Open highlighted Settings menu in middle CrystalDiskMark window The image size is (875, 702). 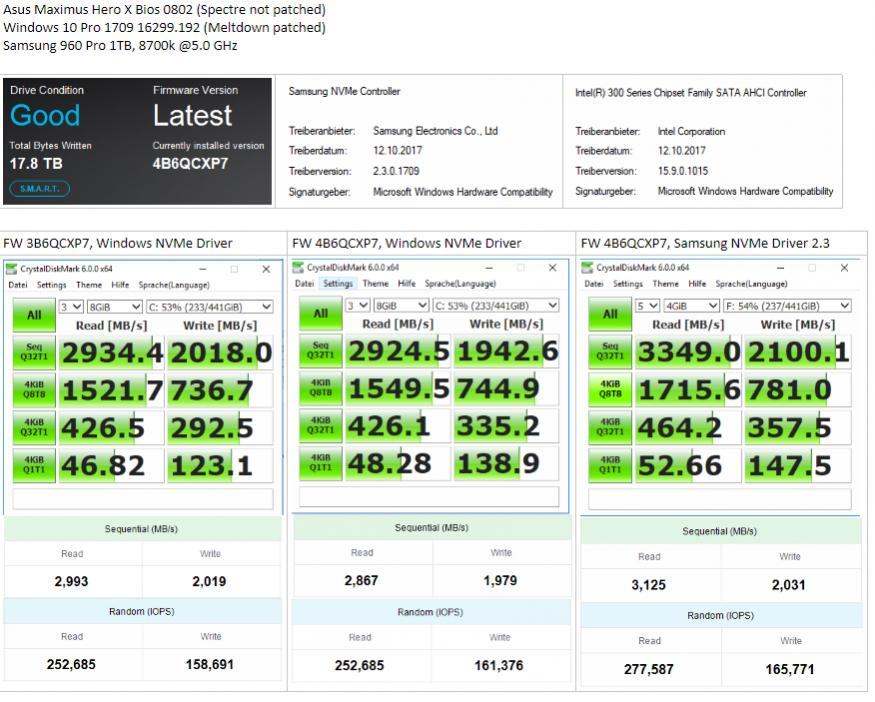pyautogui.click(x=338, y=283)
